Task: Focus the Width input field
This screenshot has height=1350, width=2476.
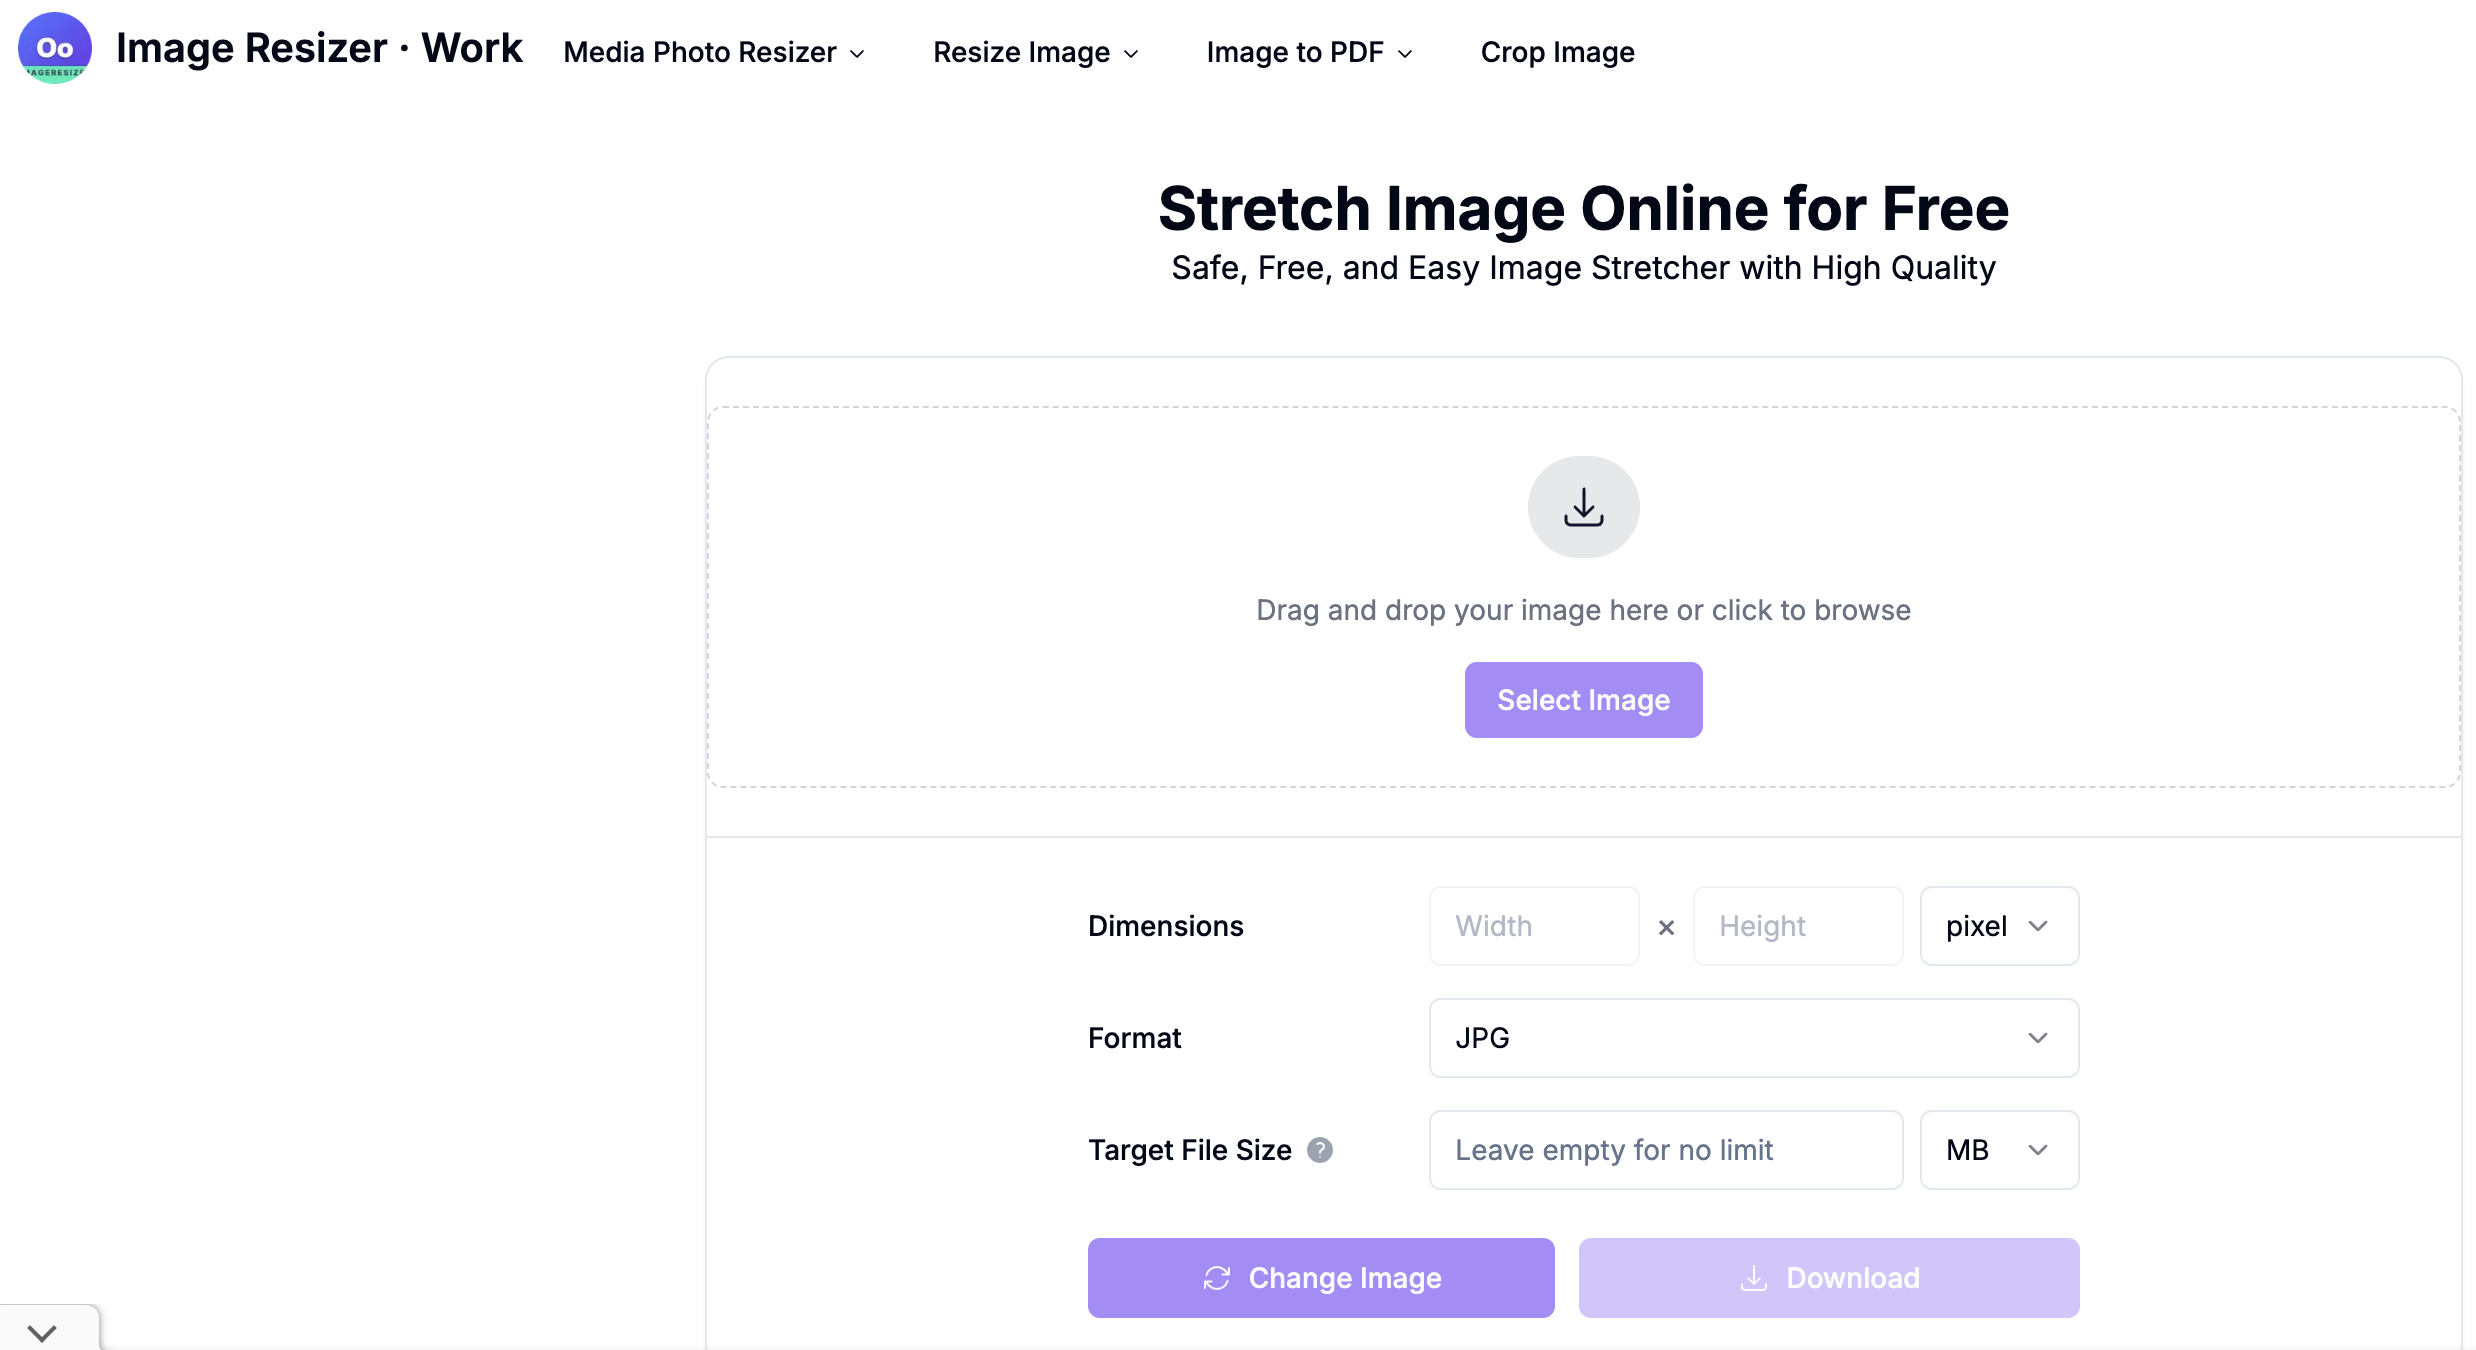Action: pos(1533,926)
